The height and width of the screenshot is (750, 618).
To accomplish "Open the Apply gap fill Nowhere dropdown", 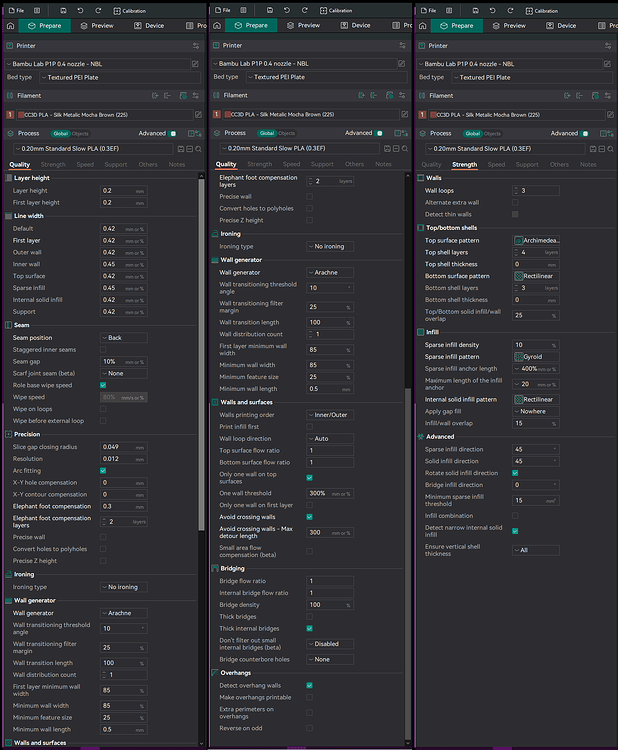I will point(536,411).
